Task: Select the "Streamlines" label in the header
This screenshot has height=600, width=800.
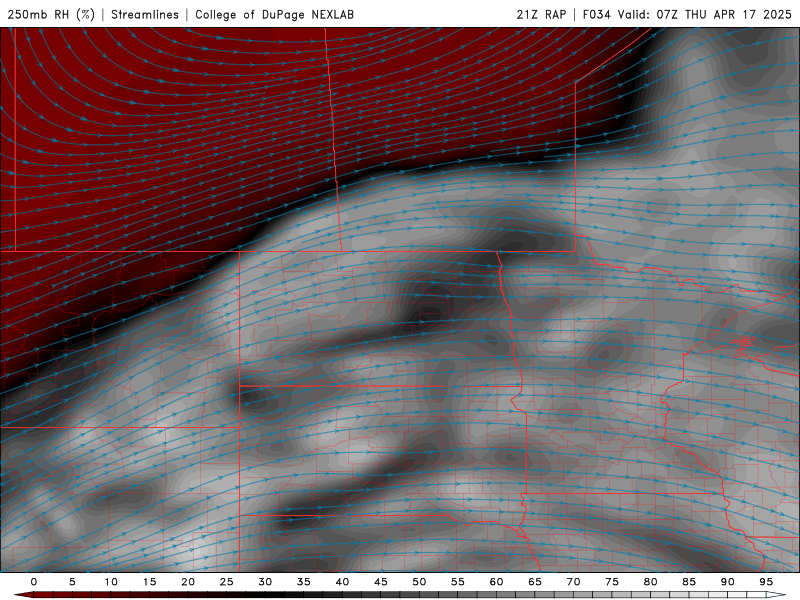Action: click(145, 14)
